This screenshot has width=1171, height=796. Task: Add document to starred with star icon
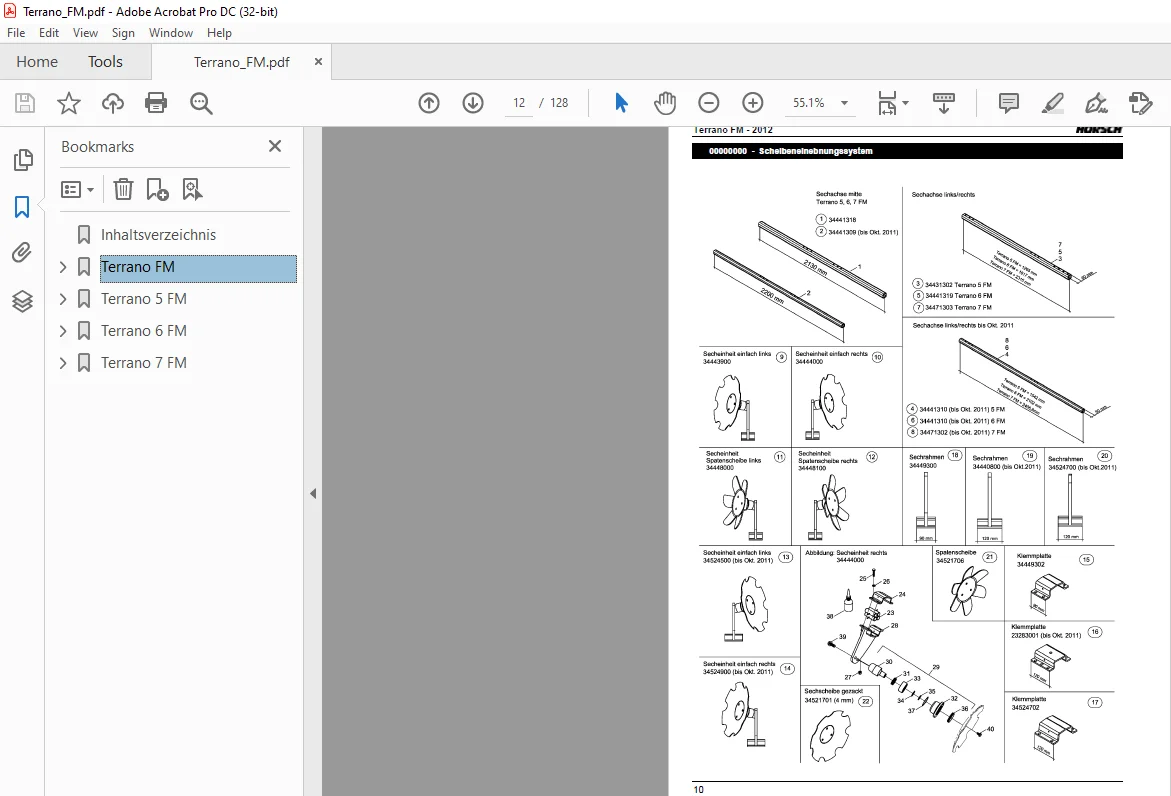click(x=69, y=103)
